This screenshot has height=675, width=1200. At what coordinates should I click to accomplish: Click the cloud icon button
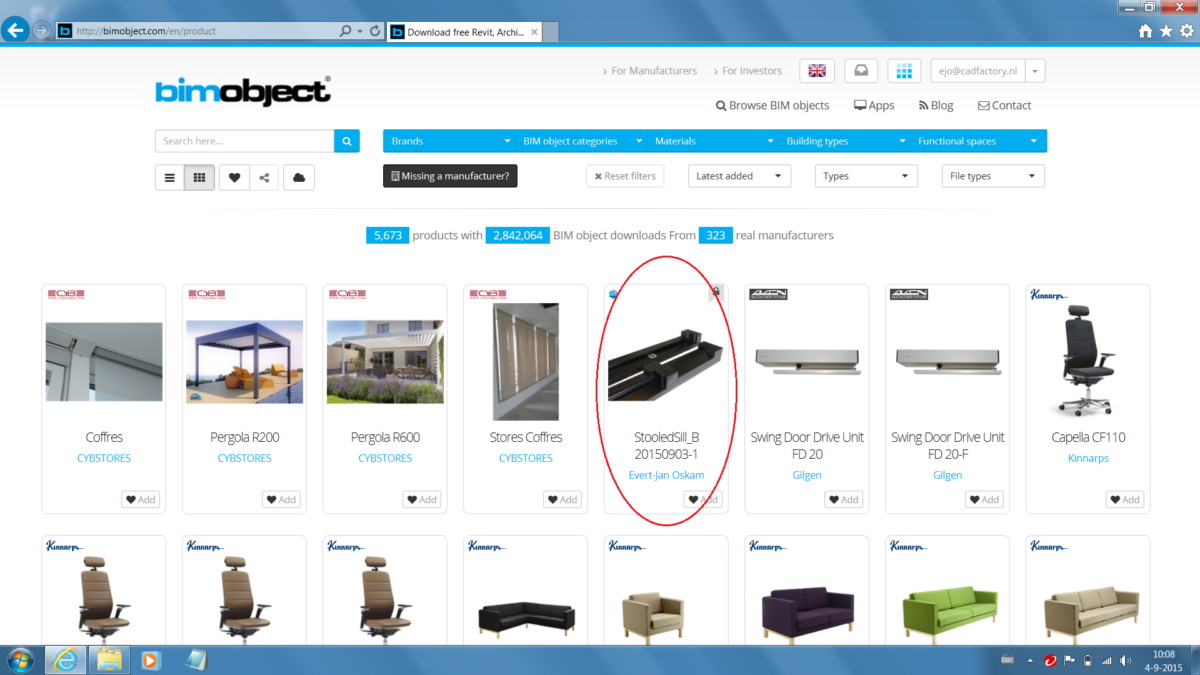[299, 178]
